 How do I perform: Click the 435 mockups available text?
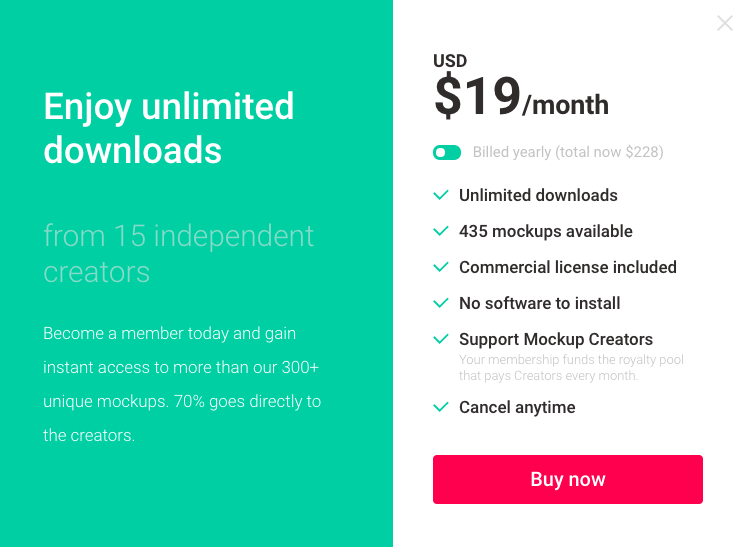pyautogui.click(x=546, y=231)
